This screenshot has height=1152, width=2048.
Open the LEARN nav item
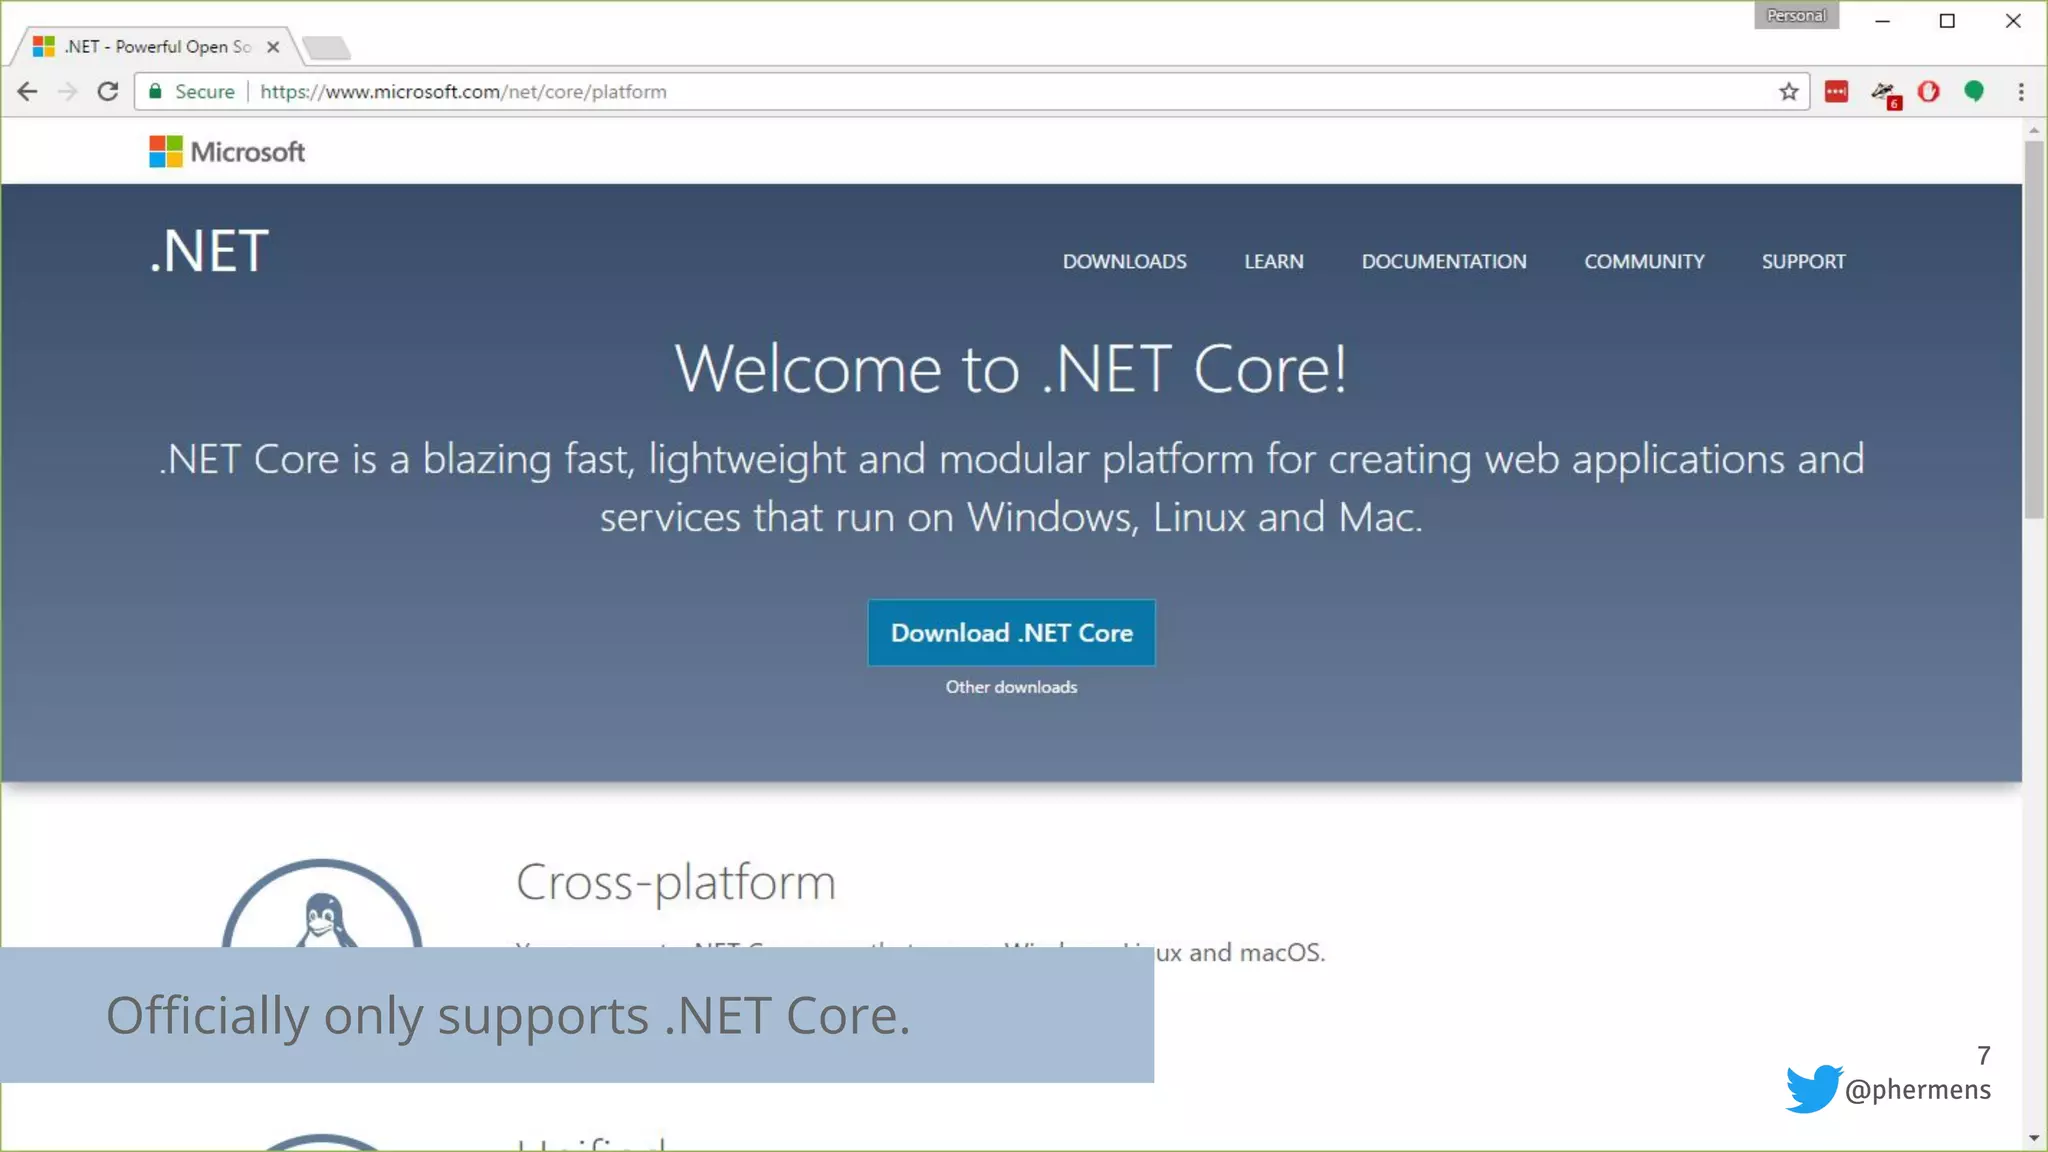1273,262
